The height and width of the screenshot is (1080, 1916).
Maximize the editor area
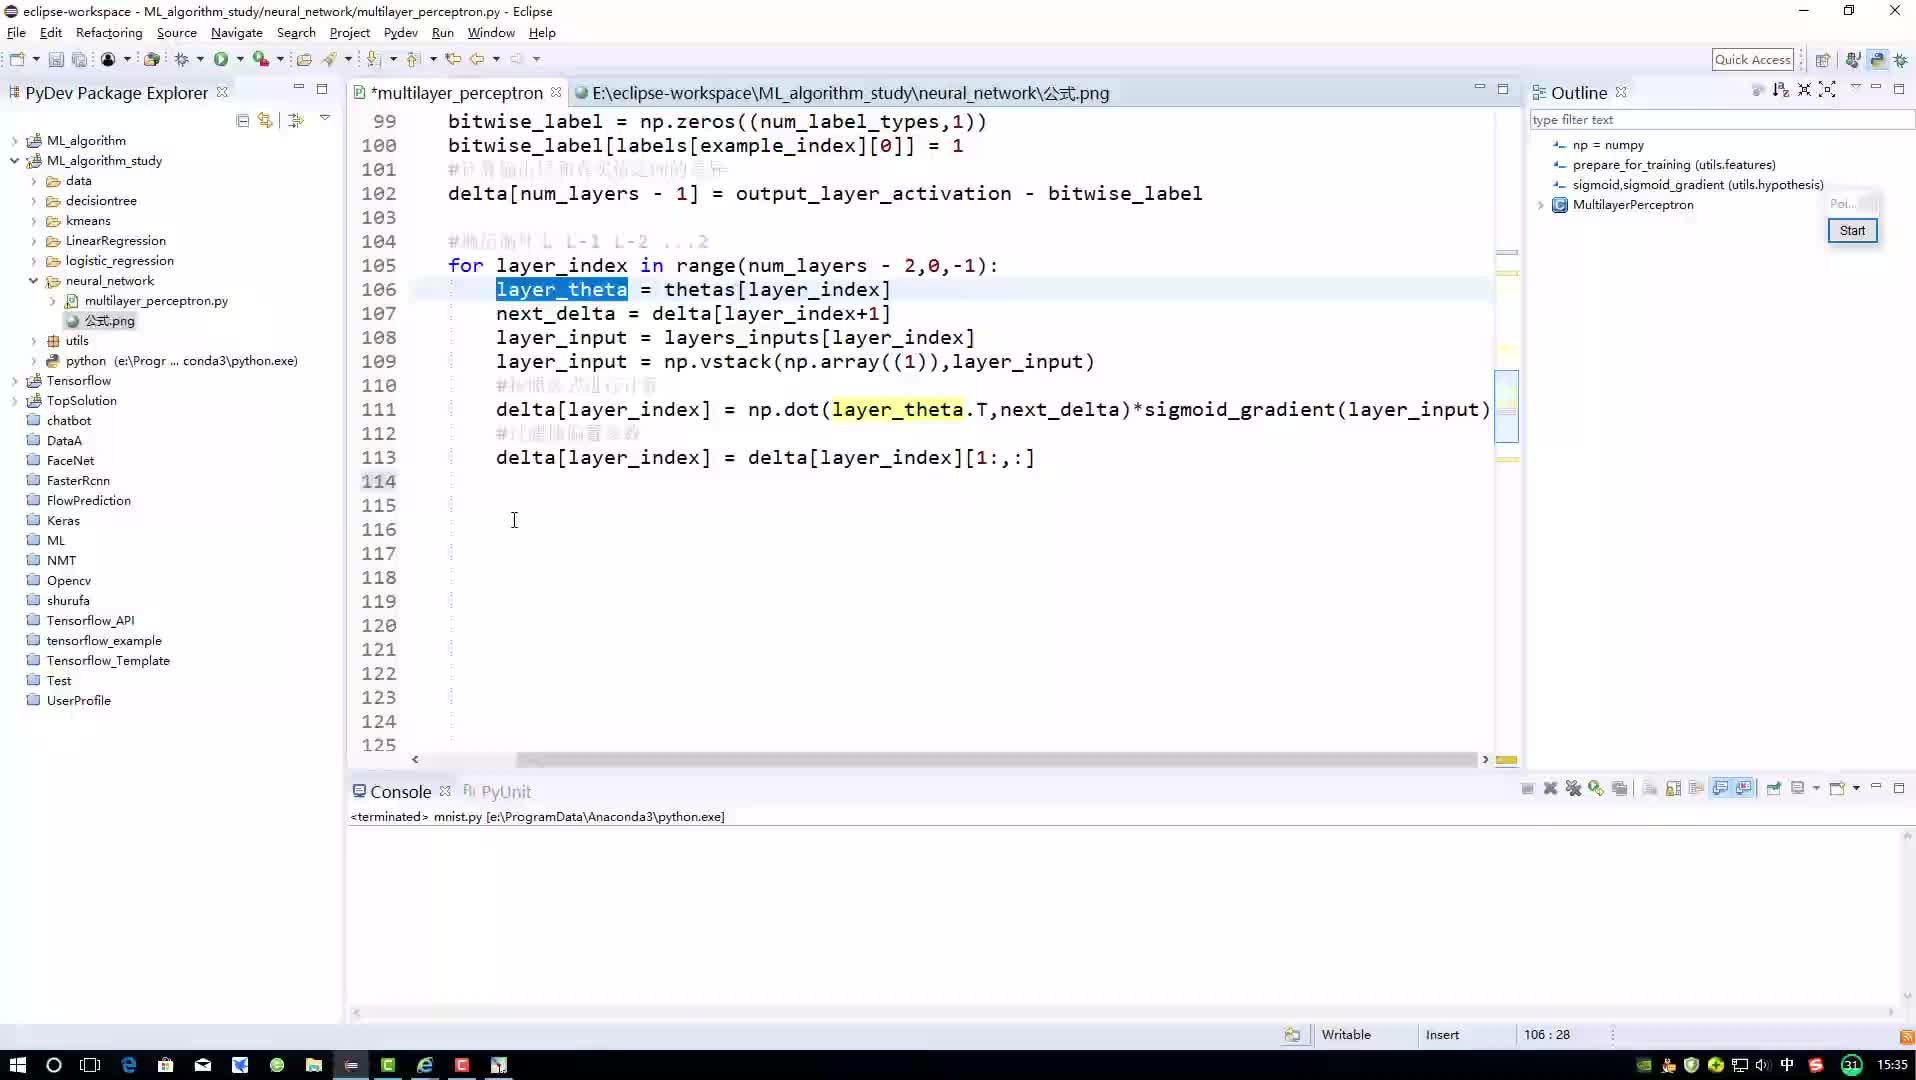point(1502,89)
